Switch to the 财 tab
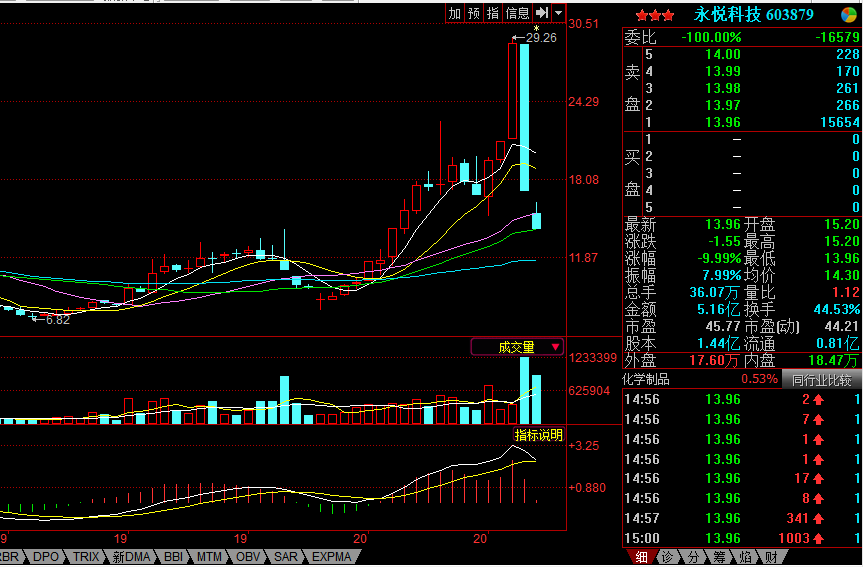 pyautogui.click(x=771, y=557)
